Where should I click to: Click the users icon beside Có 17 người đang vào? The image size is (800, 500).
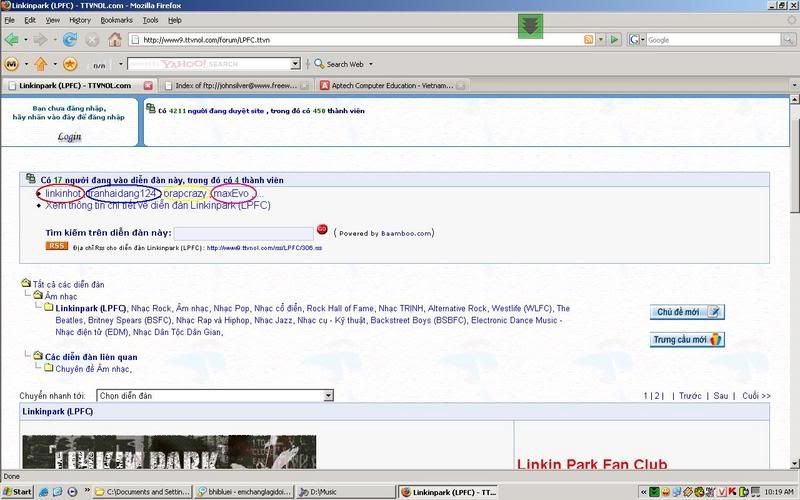pyautogui.click(x=31, y=178)
